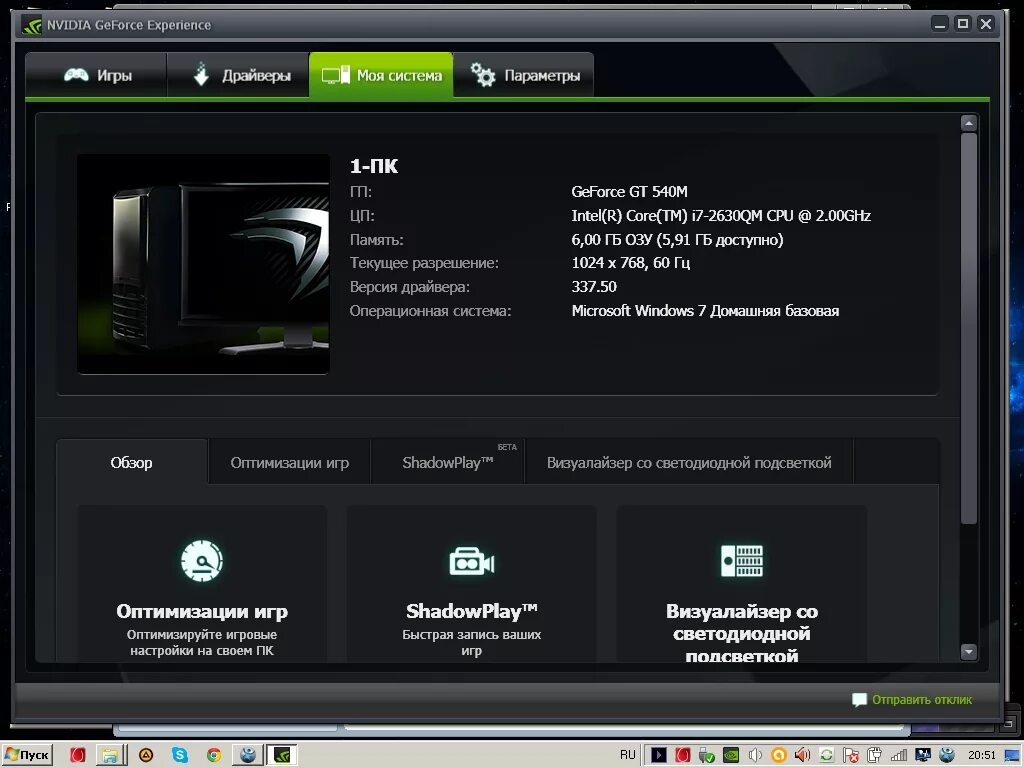Click the 1024 x 768, 60 Гц value
This screenshot has height=768, width=1024.
tap(631, 263)
